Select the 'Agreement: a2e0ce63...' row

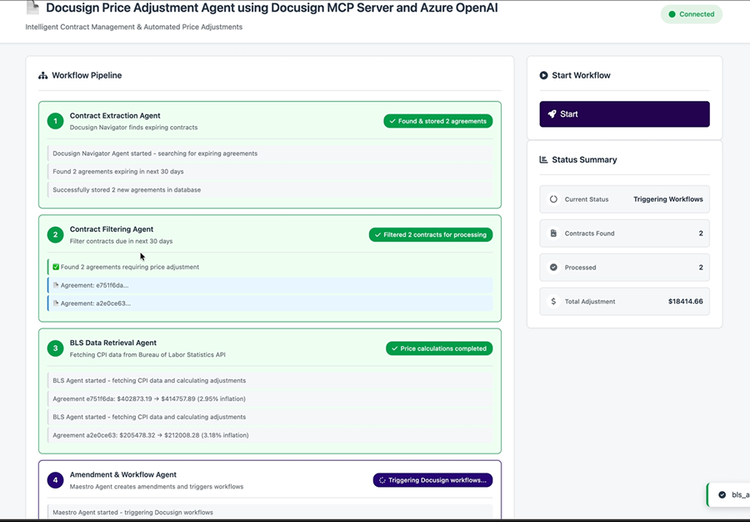[270, 303]
